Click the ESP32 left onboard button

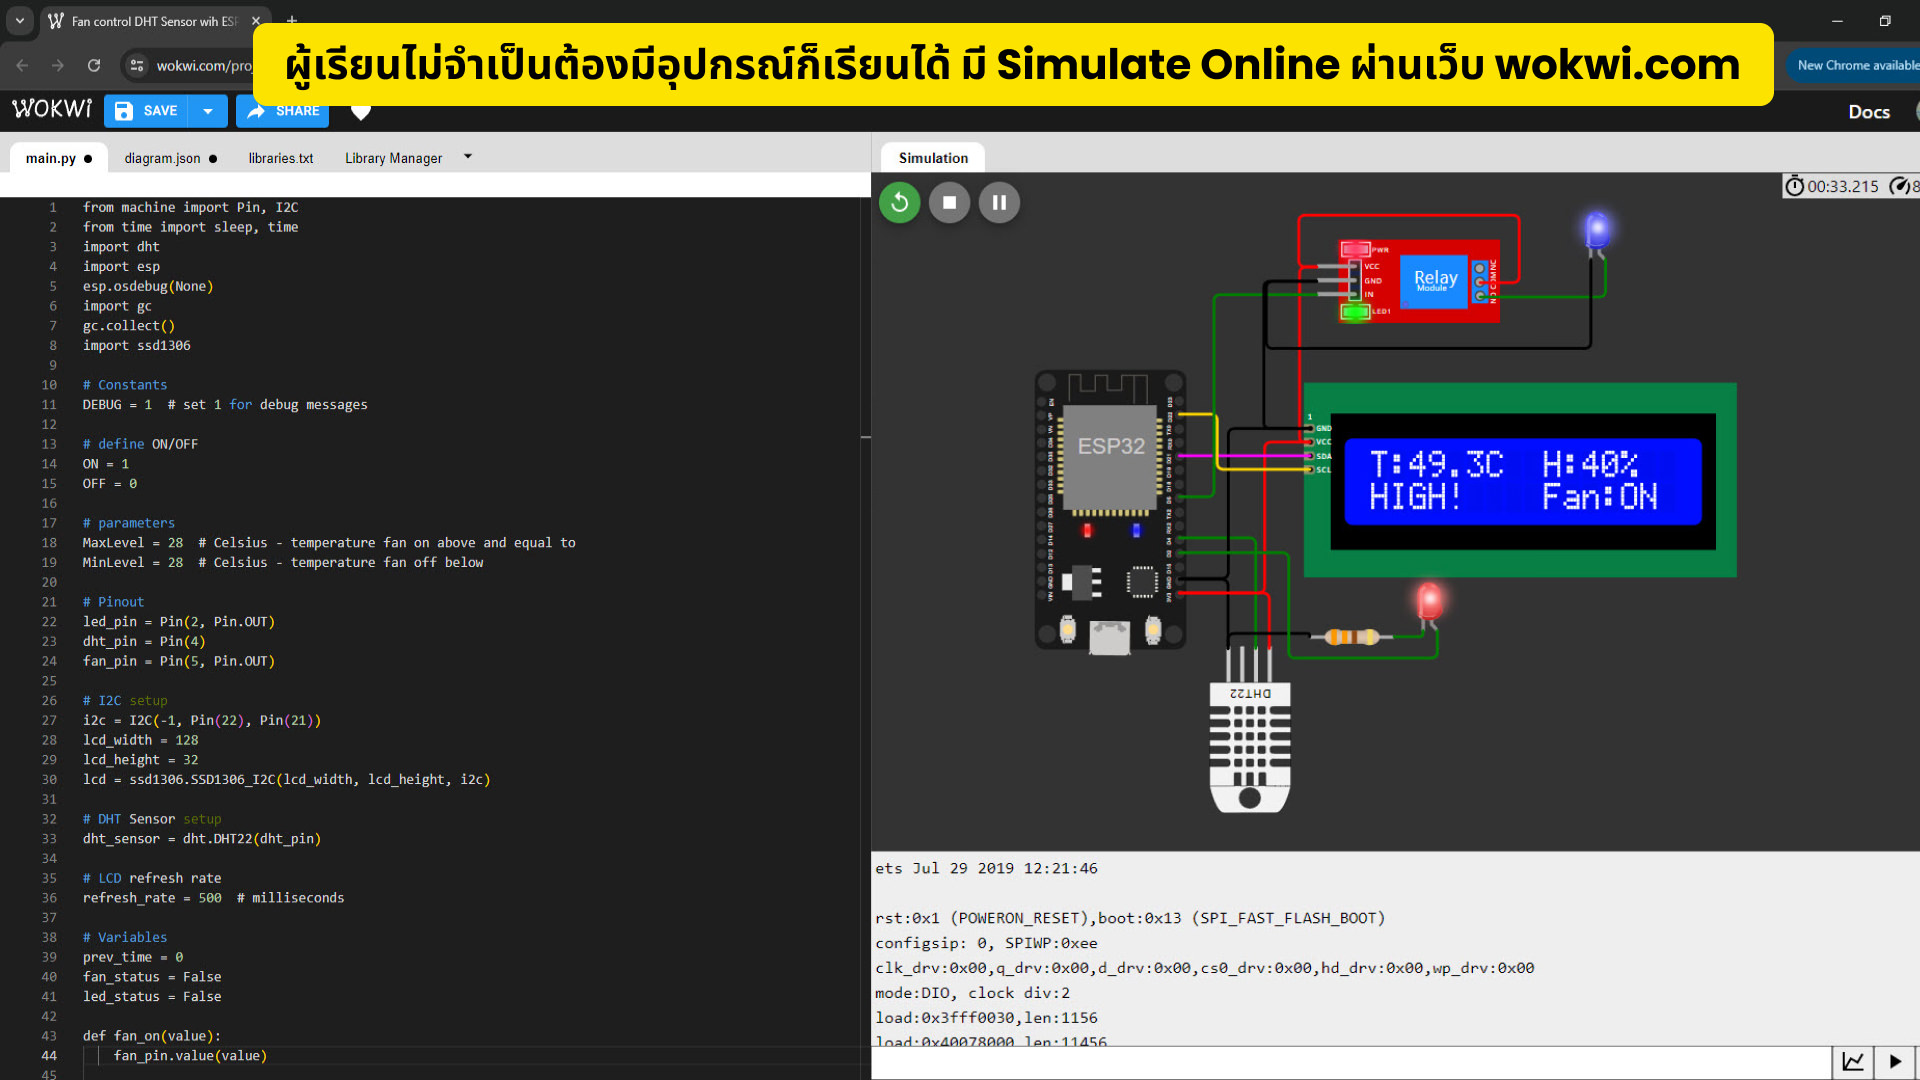pyautogui.click(x=1067, y=630)
